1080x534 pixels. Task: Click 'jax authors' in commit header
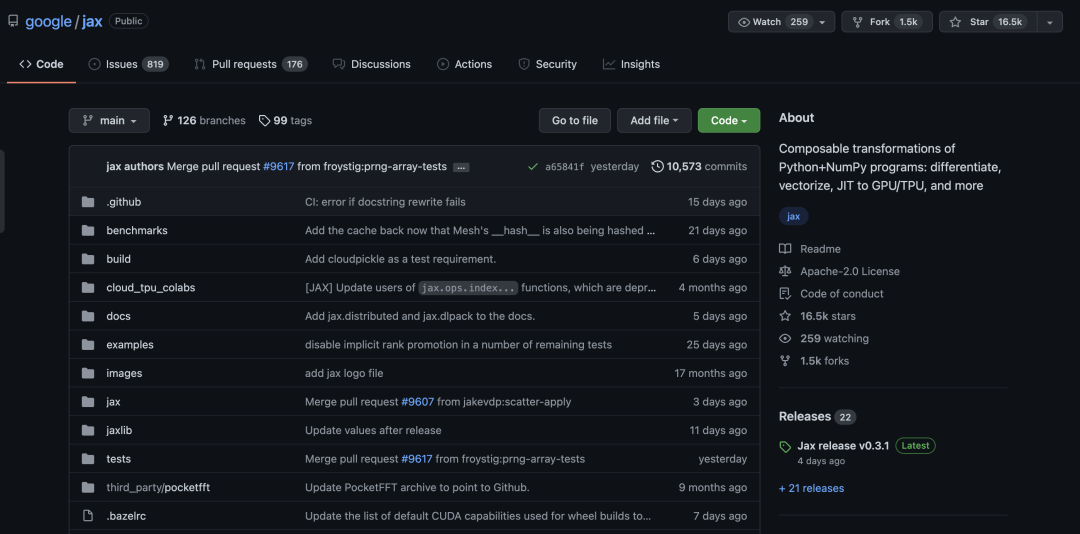[x=135, y=167]
